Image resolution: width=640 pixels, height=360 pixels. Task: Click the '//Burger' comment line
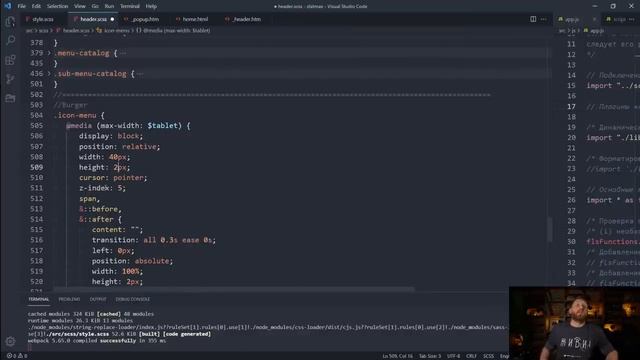(x=70, y=105)
